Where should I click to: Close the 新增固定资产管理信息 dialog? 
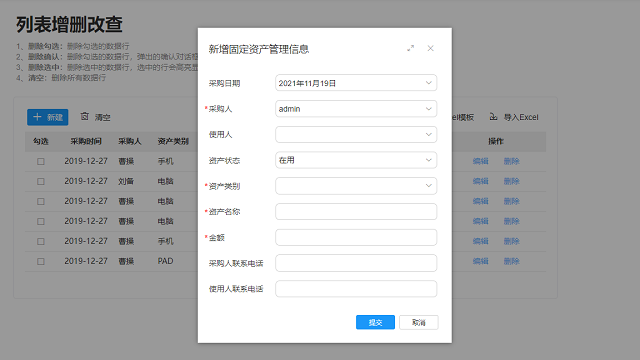pos(430,48)
